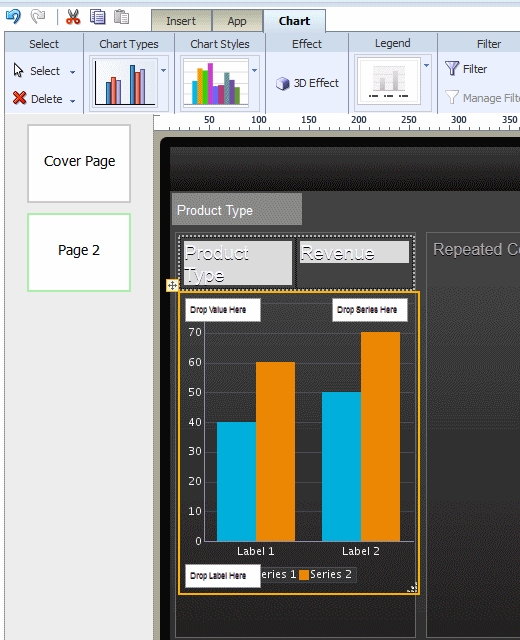The height and width of the screenshot is (640, 520).
Task: Click the Legend position preview icon
Action: [x=389, y=81]
